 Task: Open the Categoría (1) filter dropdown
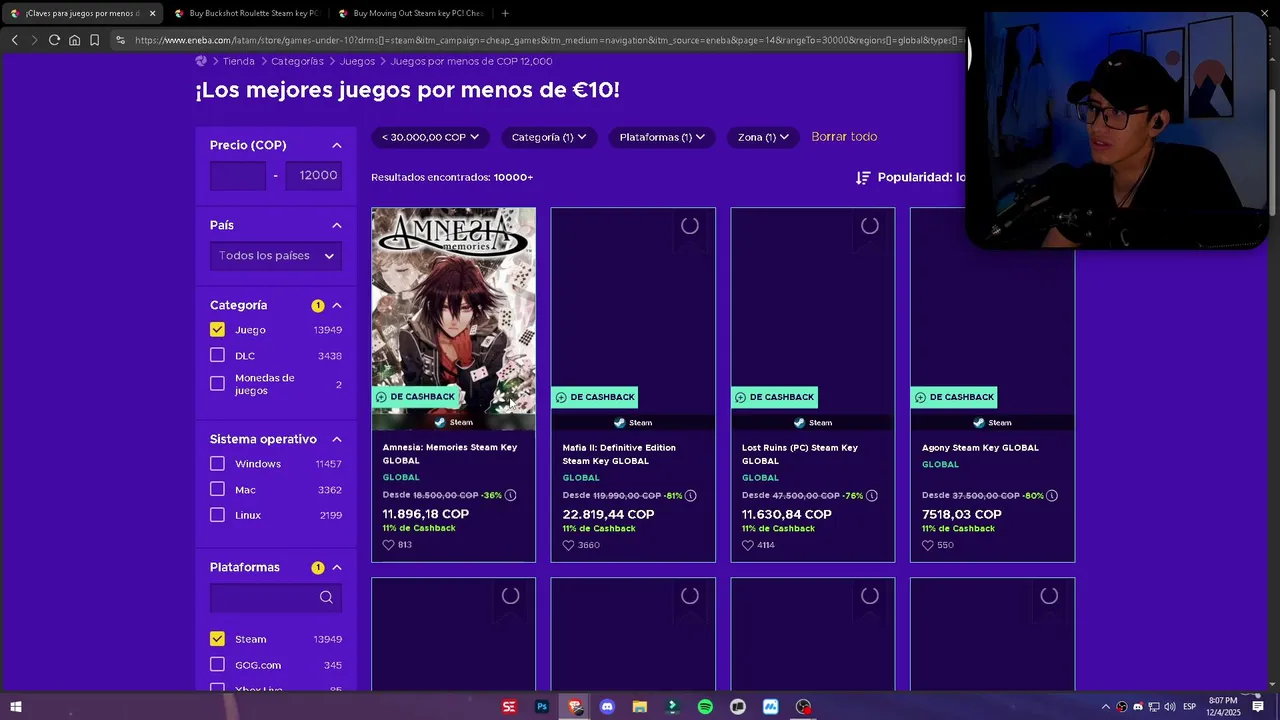tap(549, 137)
